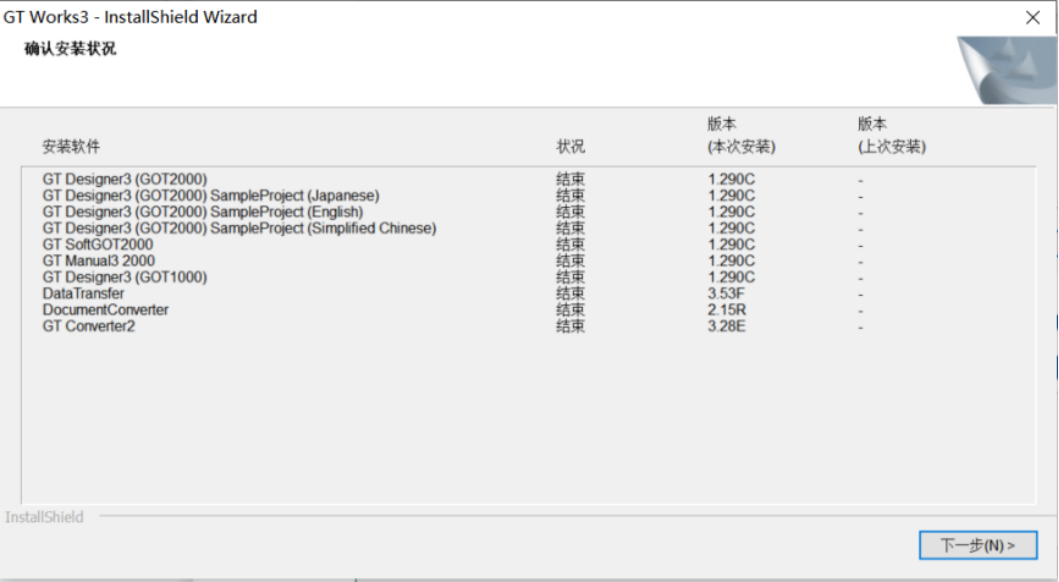Click the 下一步(N) > button
The height and width of the screenshot is (582, 1059).
click(978, 545)
